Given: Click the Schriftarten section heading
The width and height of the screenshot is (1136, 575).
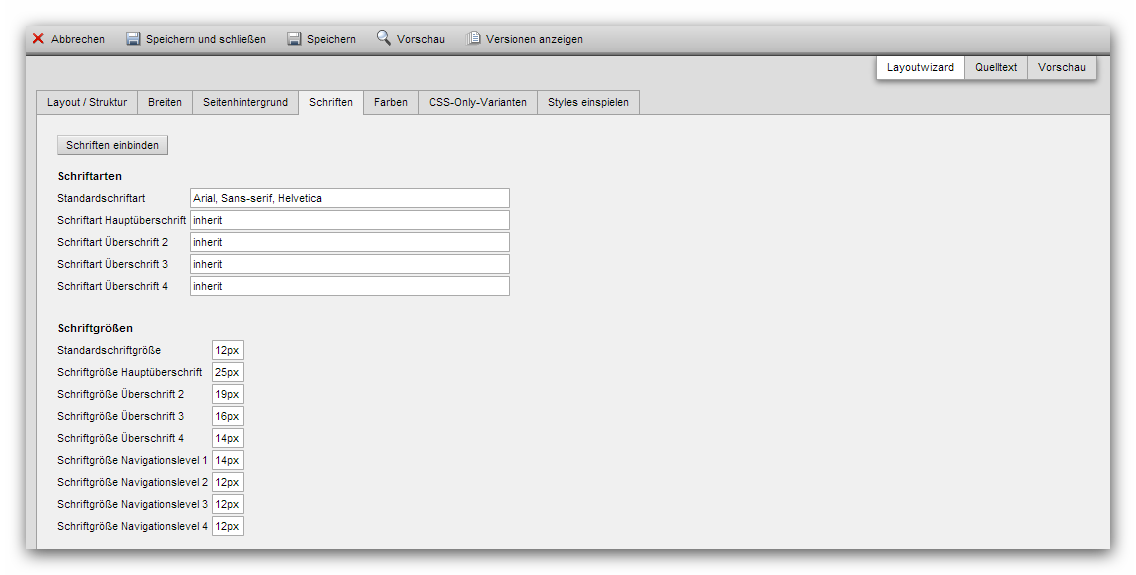Looking at the screenshot, I should coord(90,176).
